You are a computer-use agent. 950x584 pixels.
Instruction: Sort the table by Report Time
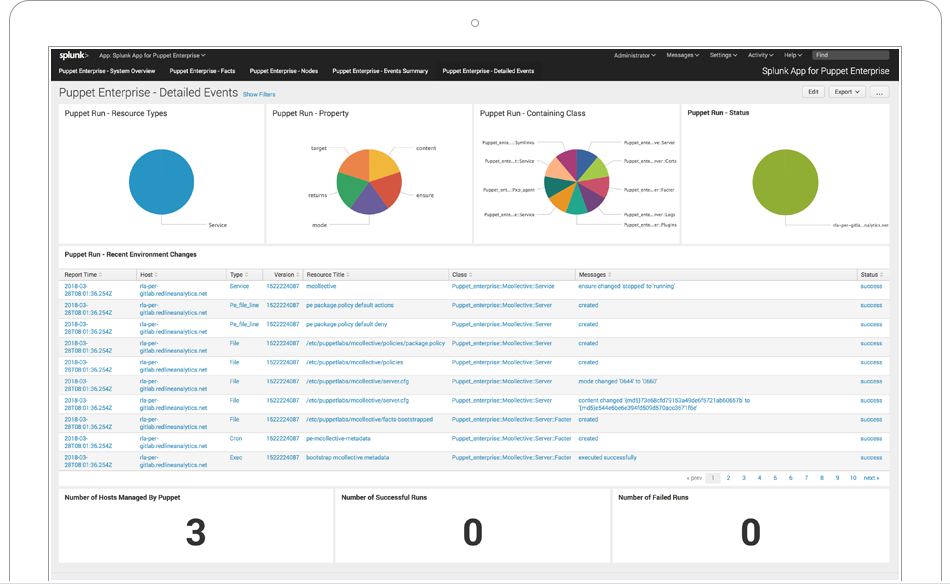[83, 275]
